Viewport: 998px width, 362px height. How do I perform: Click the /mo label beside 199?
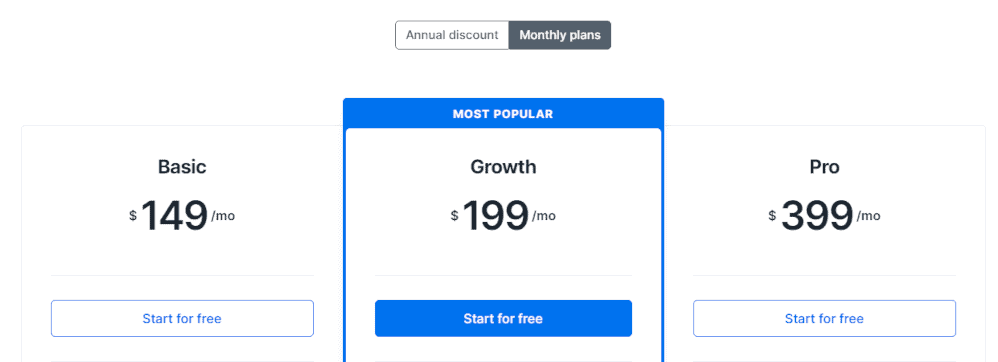point(544,216)
